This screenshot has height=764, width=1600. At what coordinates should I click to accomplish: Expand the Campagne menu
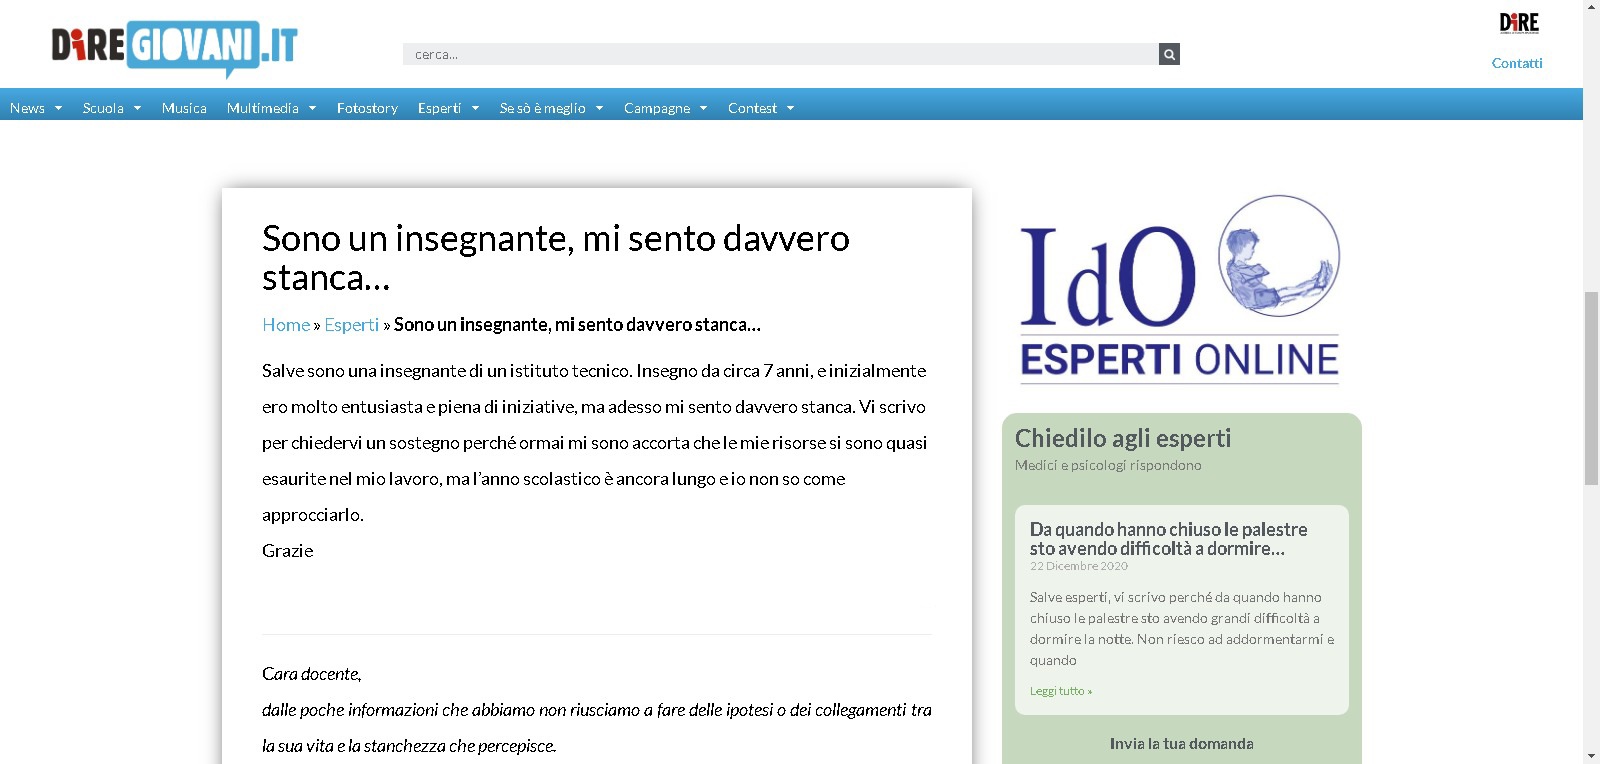(665, 108)
